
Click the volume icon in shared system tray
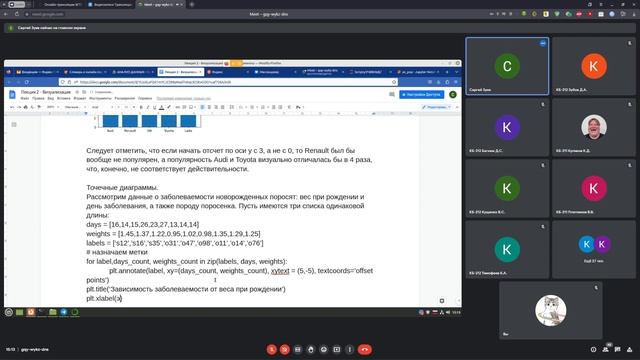tap(448, 312)
